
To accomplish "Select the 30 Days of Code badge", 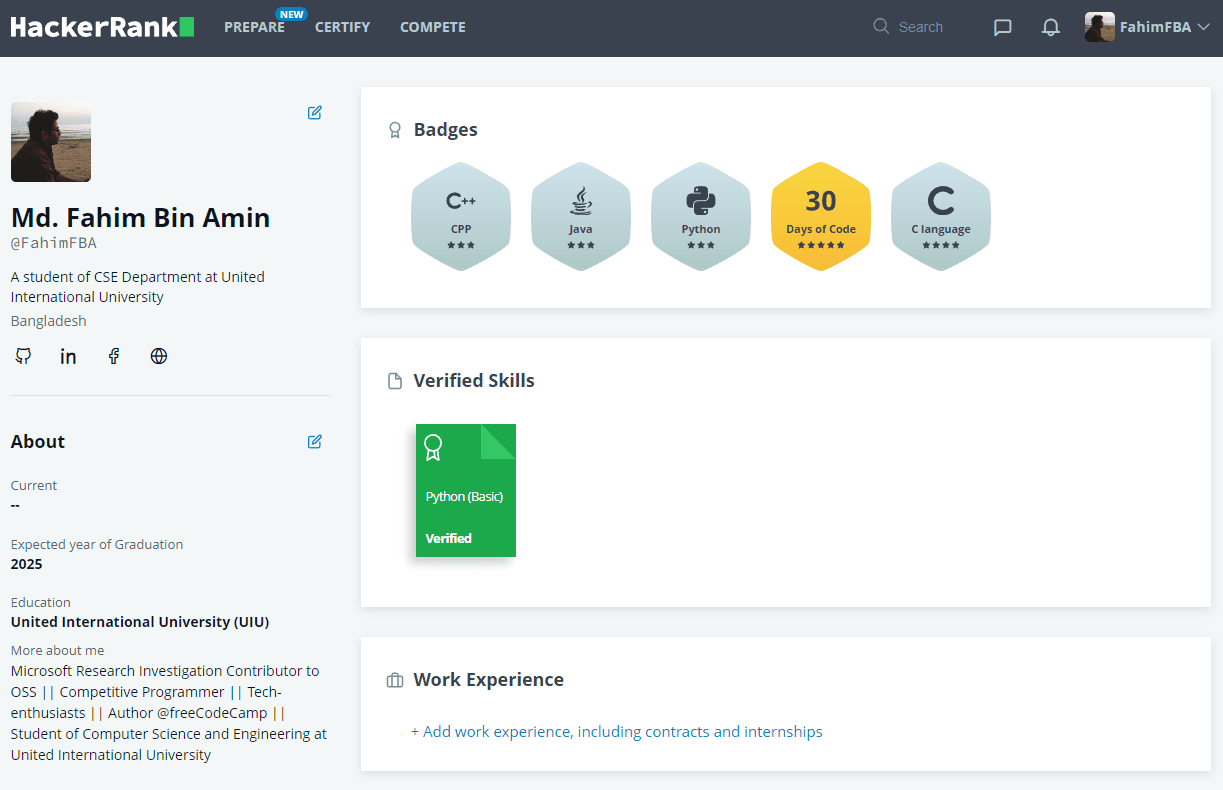I will (x=821, y=216).
